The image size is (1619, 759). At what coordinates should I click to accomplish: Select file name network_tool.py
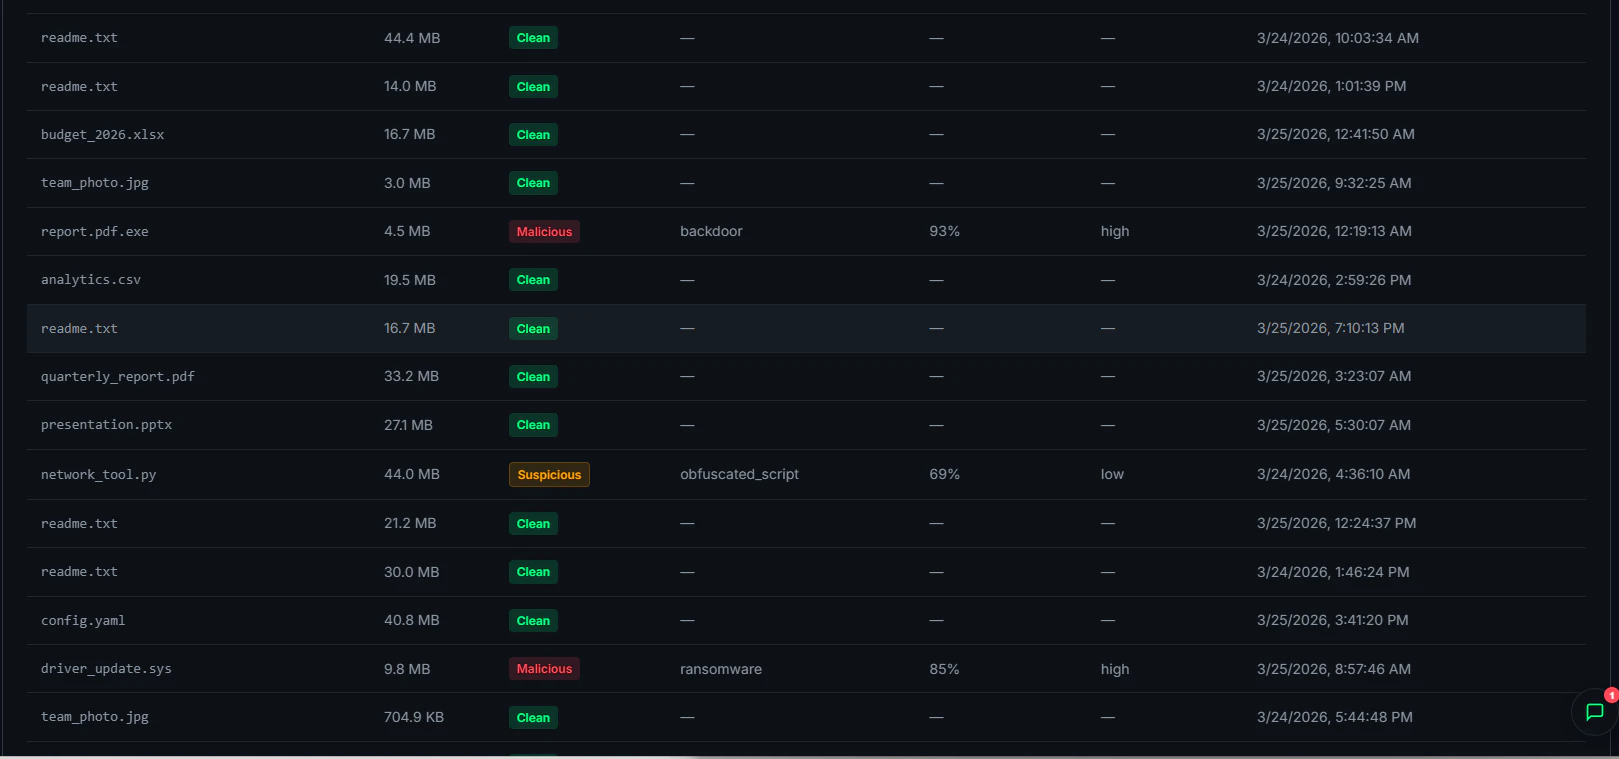(x=98, y=475)
